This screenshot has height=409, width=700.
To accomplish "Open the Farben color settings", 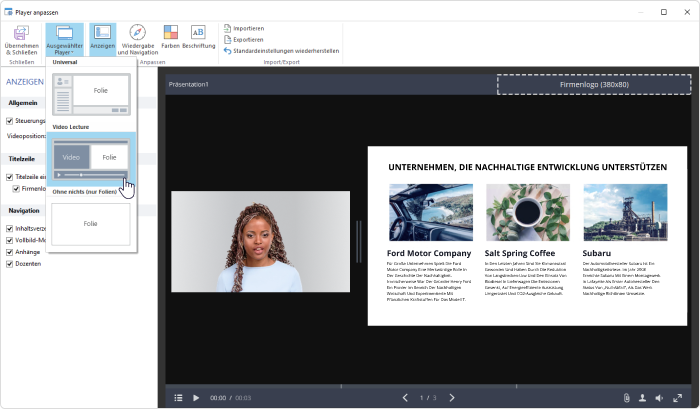I will tap(171, 37).
